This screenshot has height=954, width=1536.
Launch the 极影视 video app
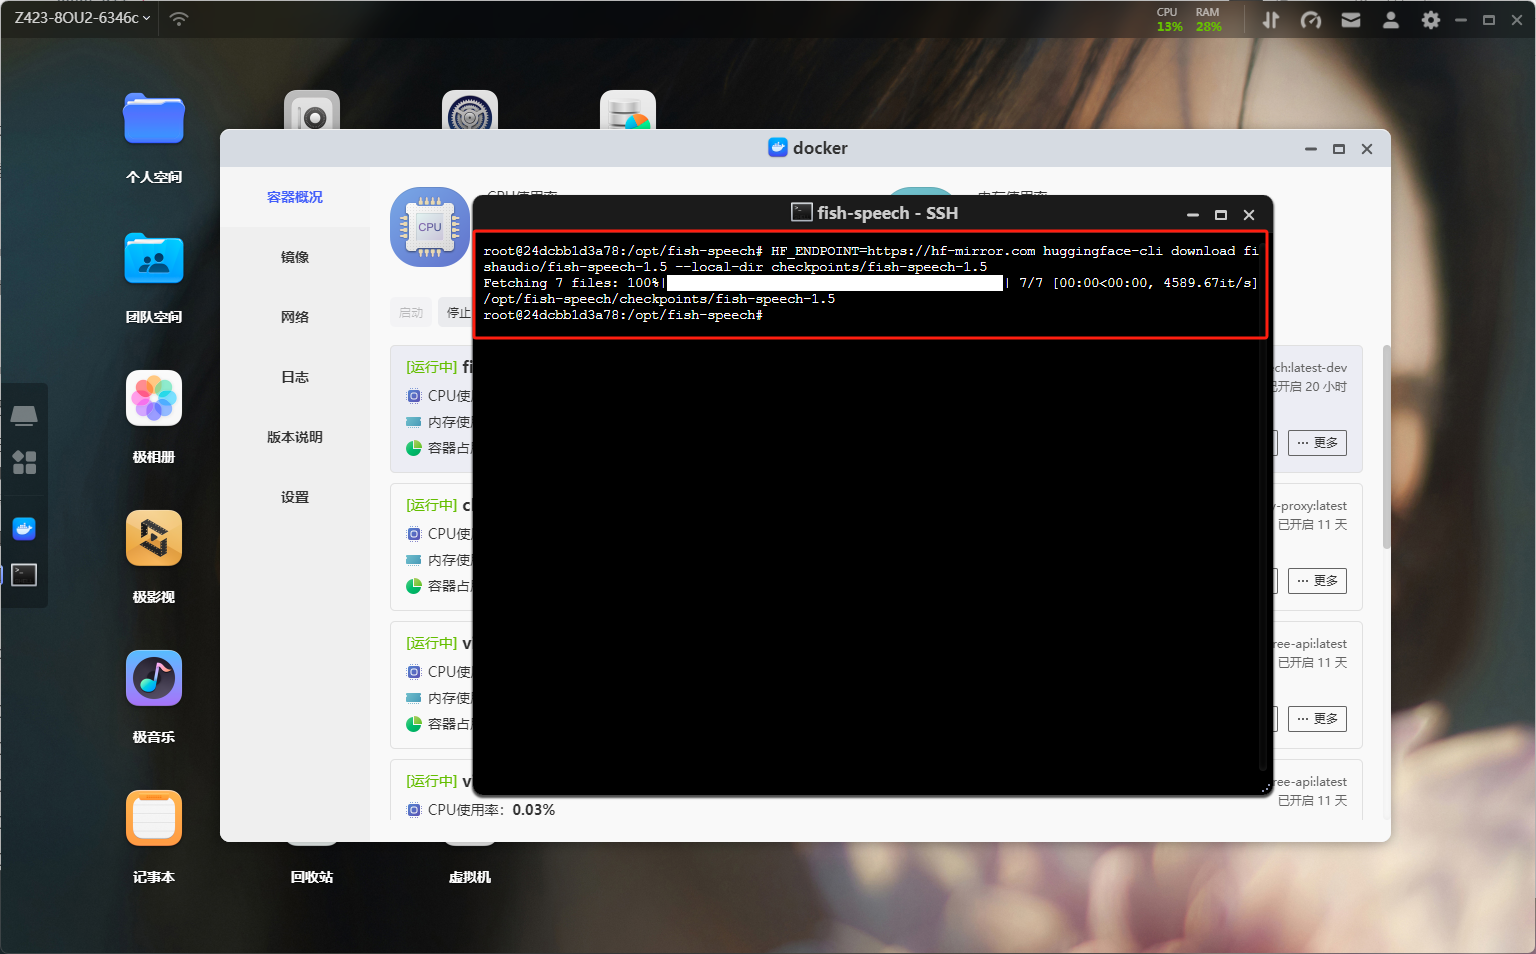click(154, 538)
